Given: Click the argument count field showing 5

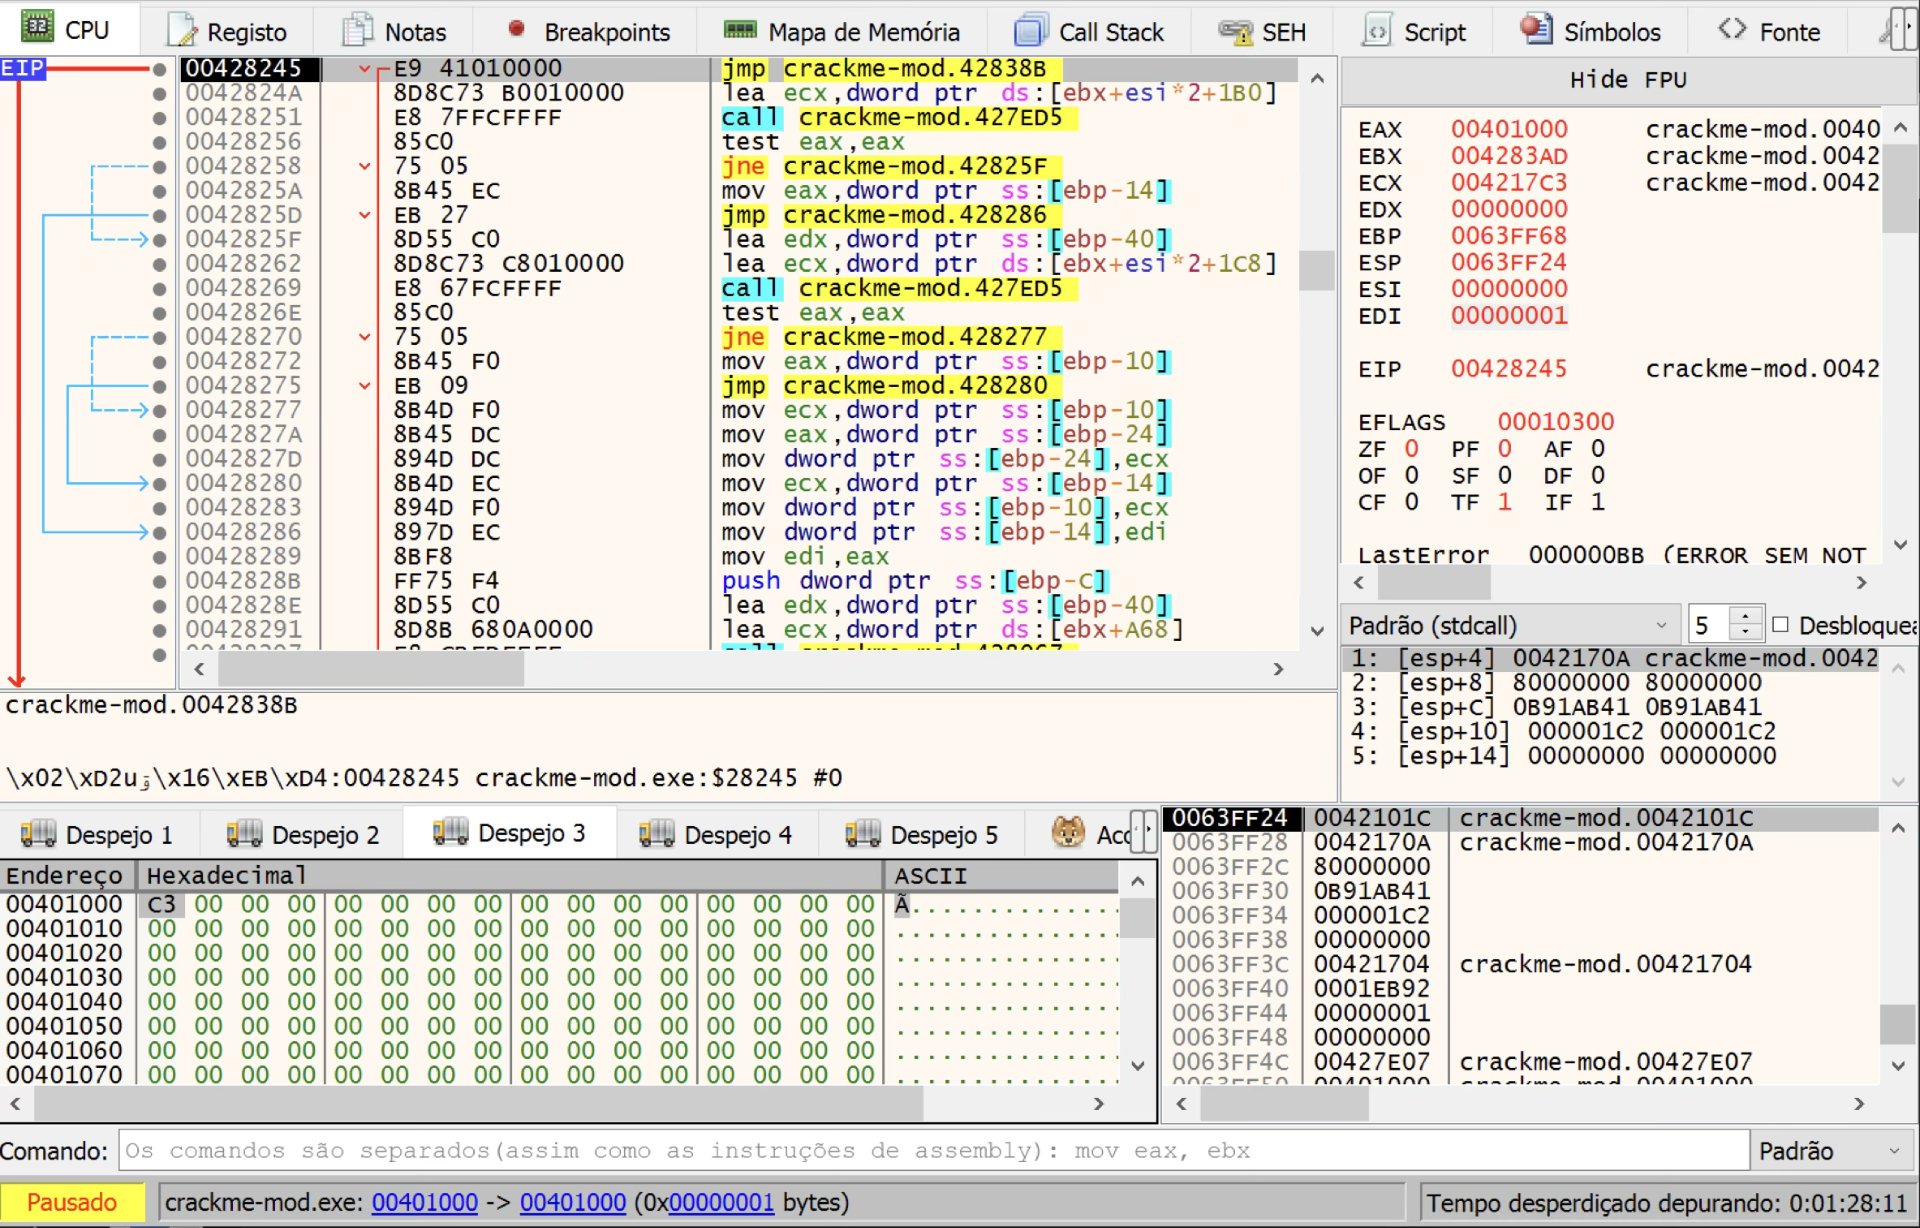Looking at the screenshot, I should (1709, 626).
